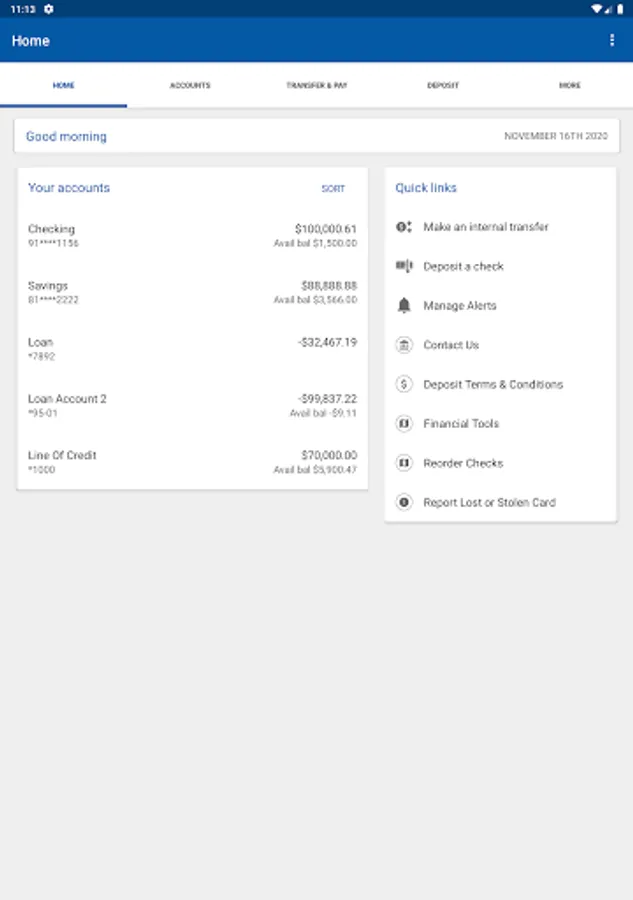Tap the Financial Tools icon
The height and width of the screenshot is (900, 633).
pyautogui.click(x=404, y=424)
